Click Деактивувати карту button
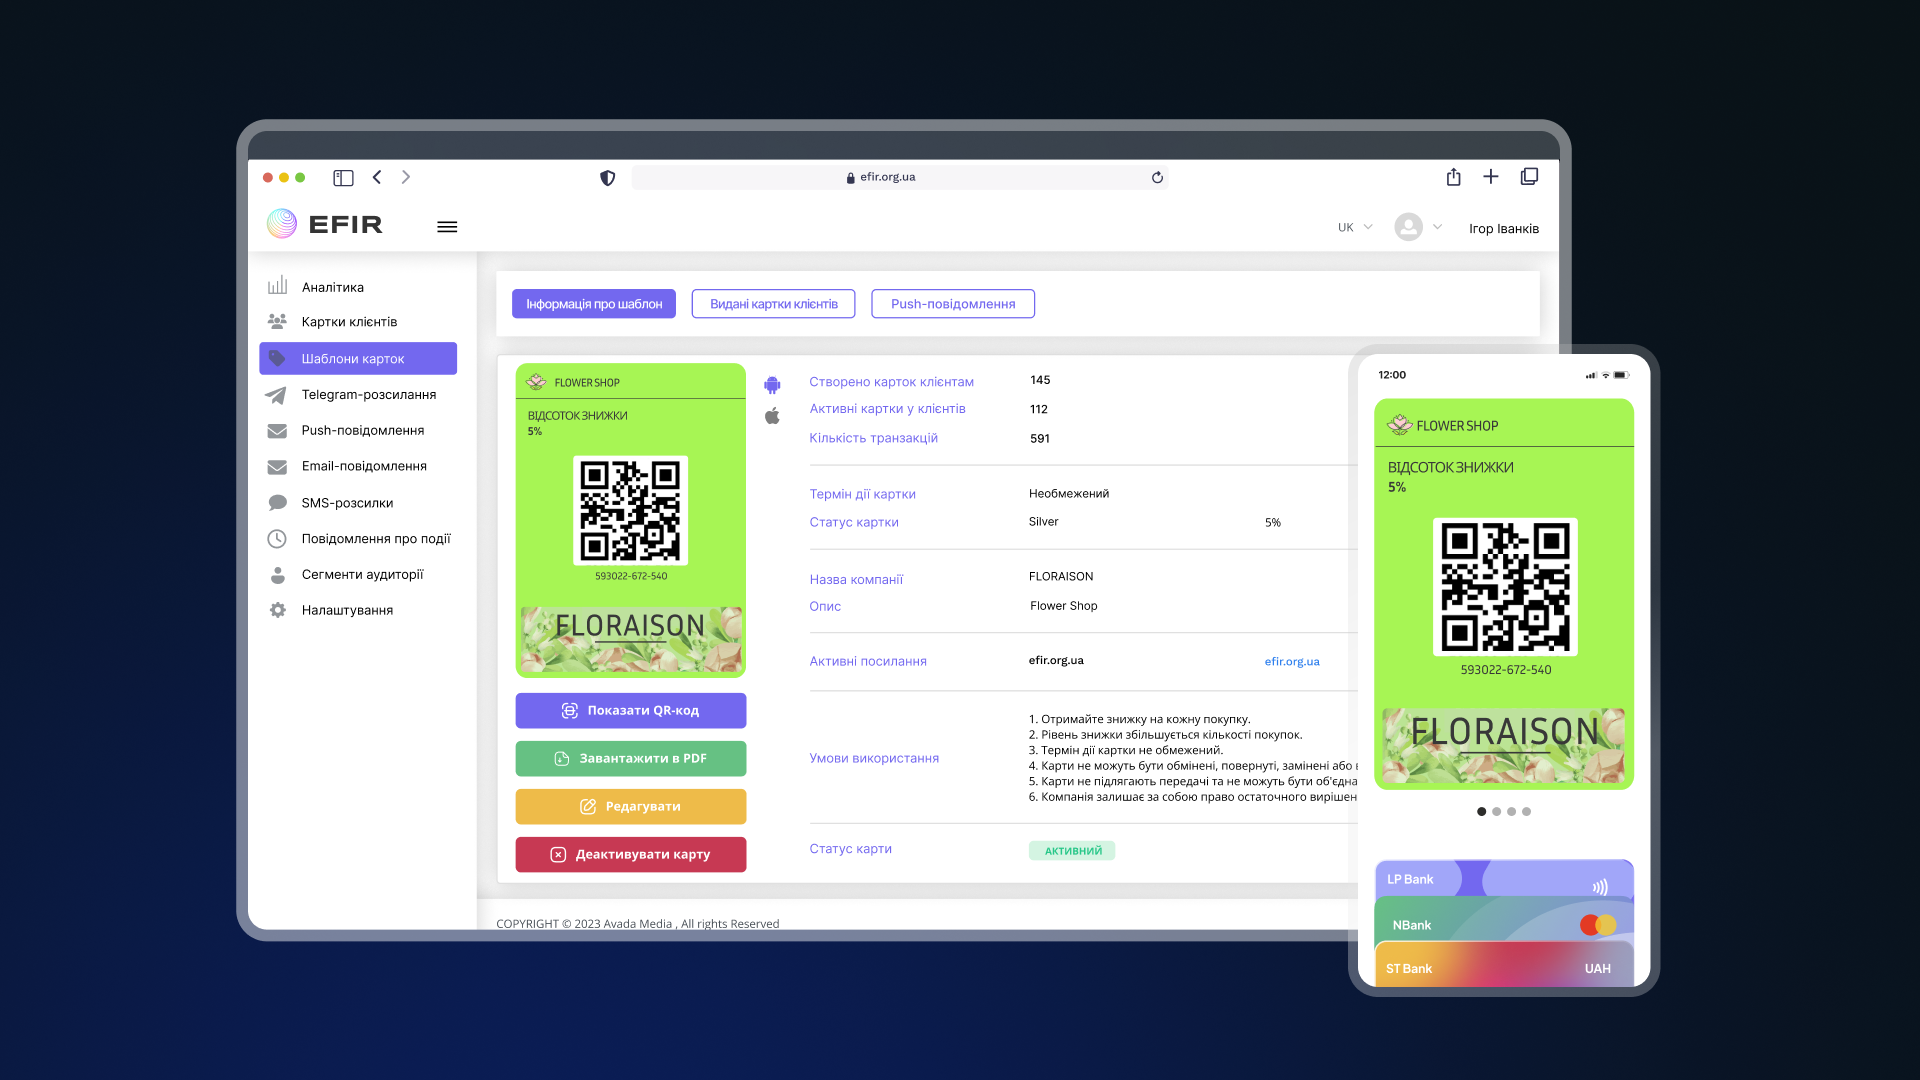Viewport: 1920px width, 1080px height. coord(631,855)
